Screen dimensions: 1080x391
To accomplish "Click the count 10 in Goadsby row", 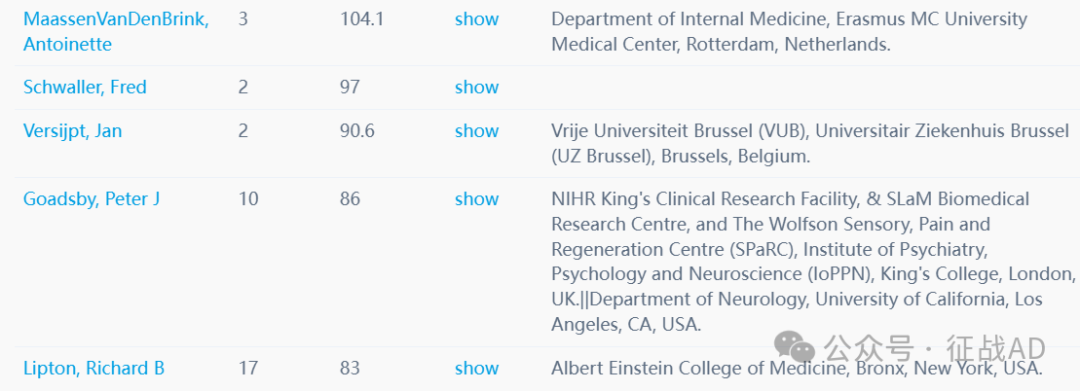I will [248, 199].
